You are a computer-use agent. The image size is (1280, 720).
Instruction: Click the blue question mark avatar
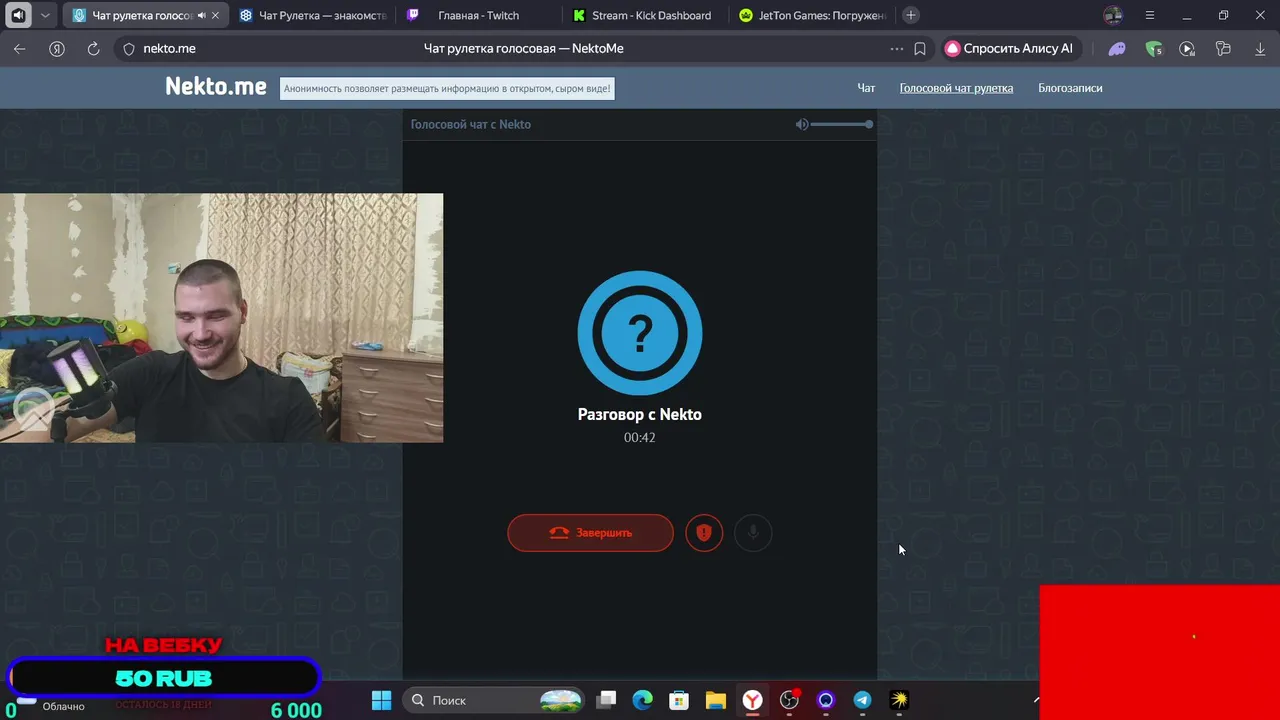pyautogui.click(x=640, y=333)
